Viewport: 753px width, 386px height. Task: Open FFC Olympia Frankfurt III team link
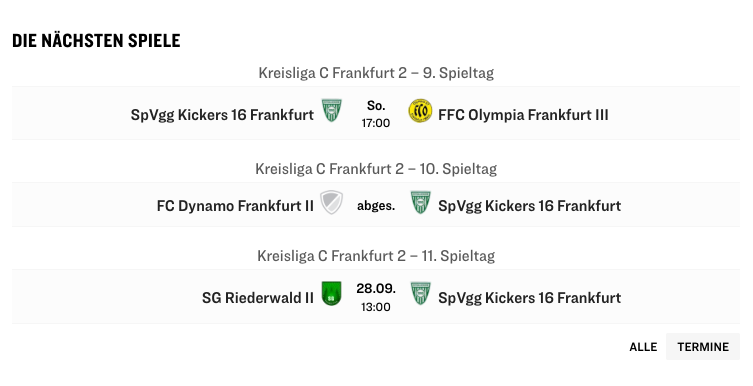coord(523,115)
